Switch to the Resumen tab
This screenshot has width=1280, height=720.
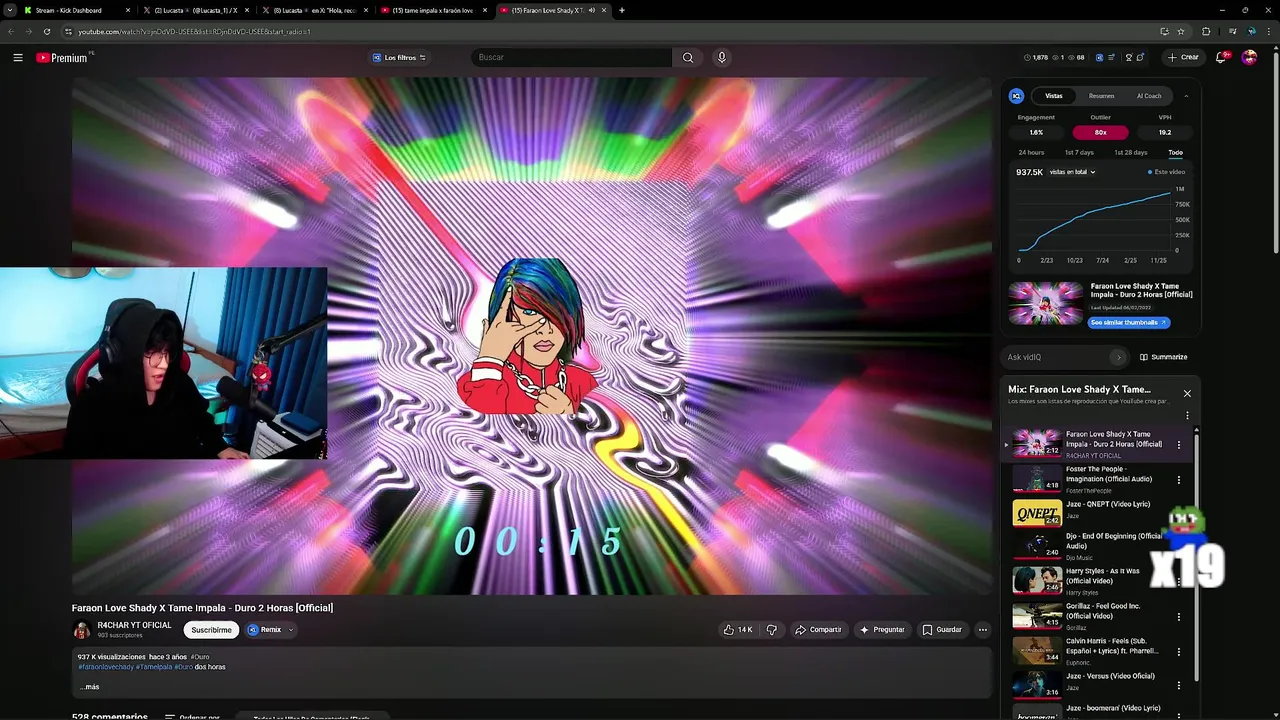[1101, 96]
